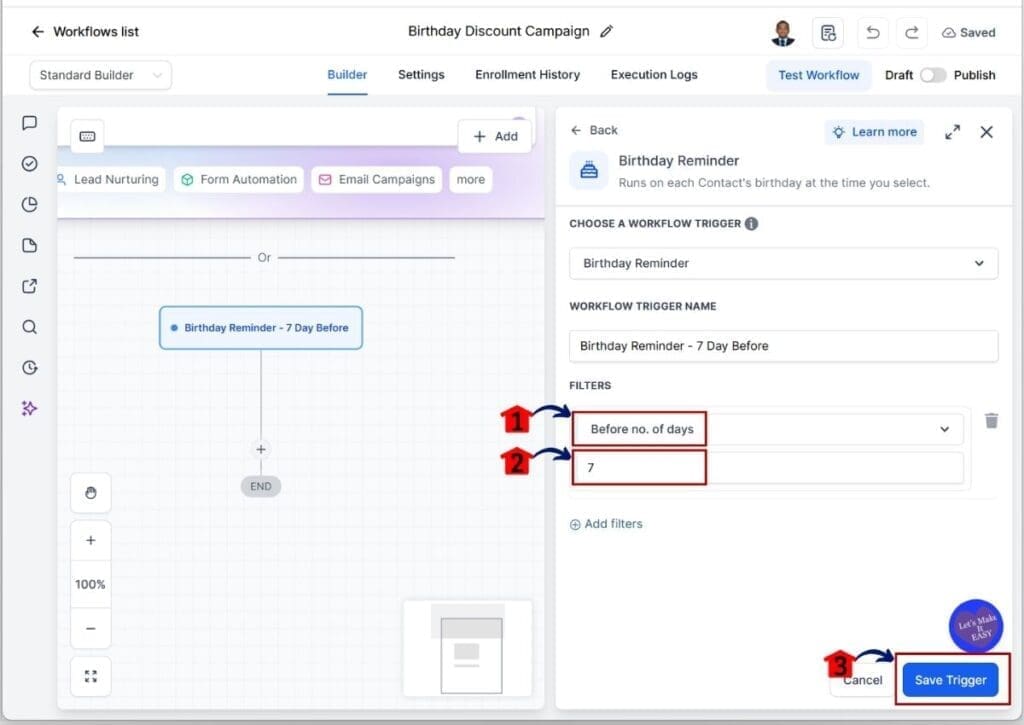Open the checkmark circle sidebar icon
Image resolution: width=1024 pixels, height=725 pixels.
click(x=29, y=163)
